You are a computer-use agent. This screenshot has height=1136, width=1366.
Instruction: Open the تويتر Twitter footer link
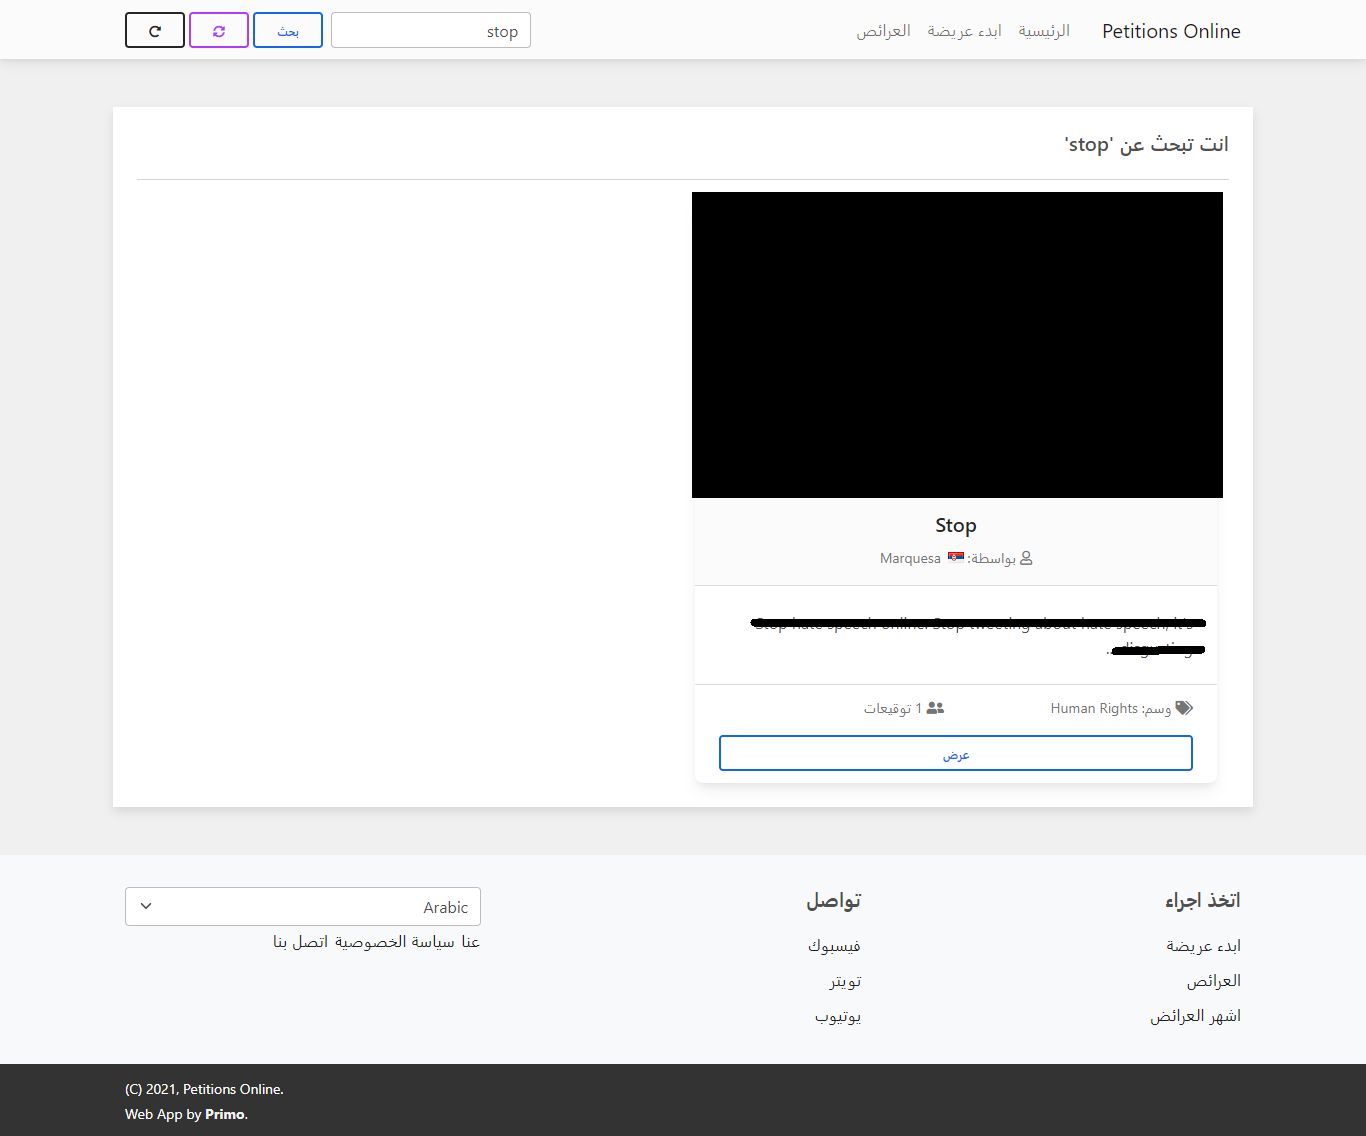(x=845, y=981)
